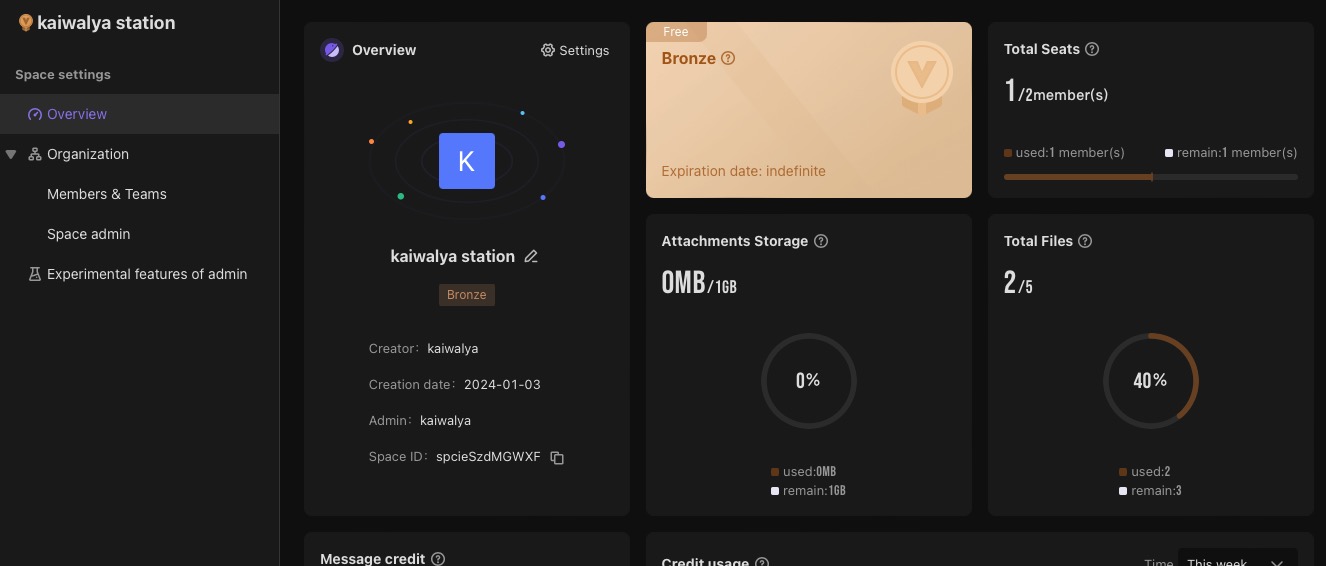Click the Experimental features flask icon
1326x566 pixels.
[x=35, y=274]
